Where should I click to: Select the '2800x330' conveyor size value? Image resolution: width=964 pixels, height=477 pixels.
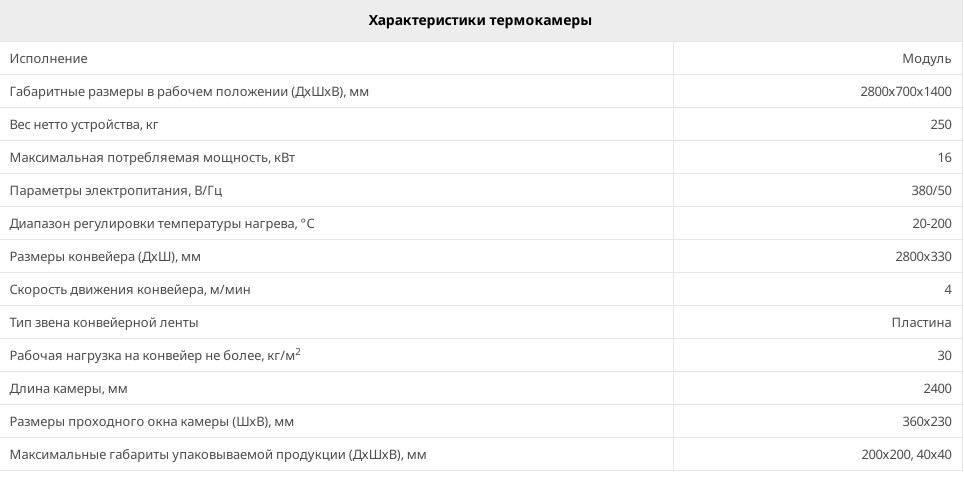tap(923, 257)
